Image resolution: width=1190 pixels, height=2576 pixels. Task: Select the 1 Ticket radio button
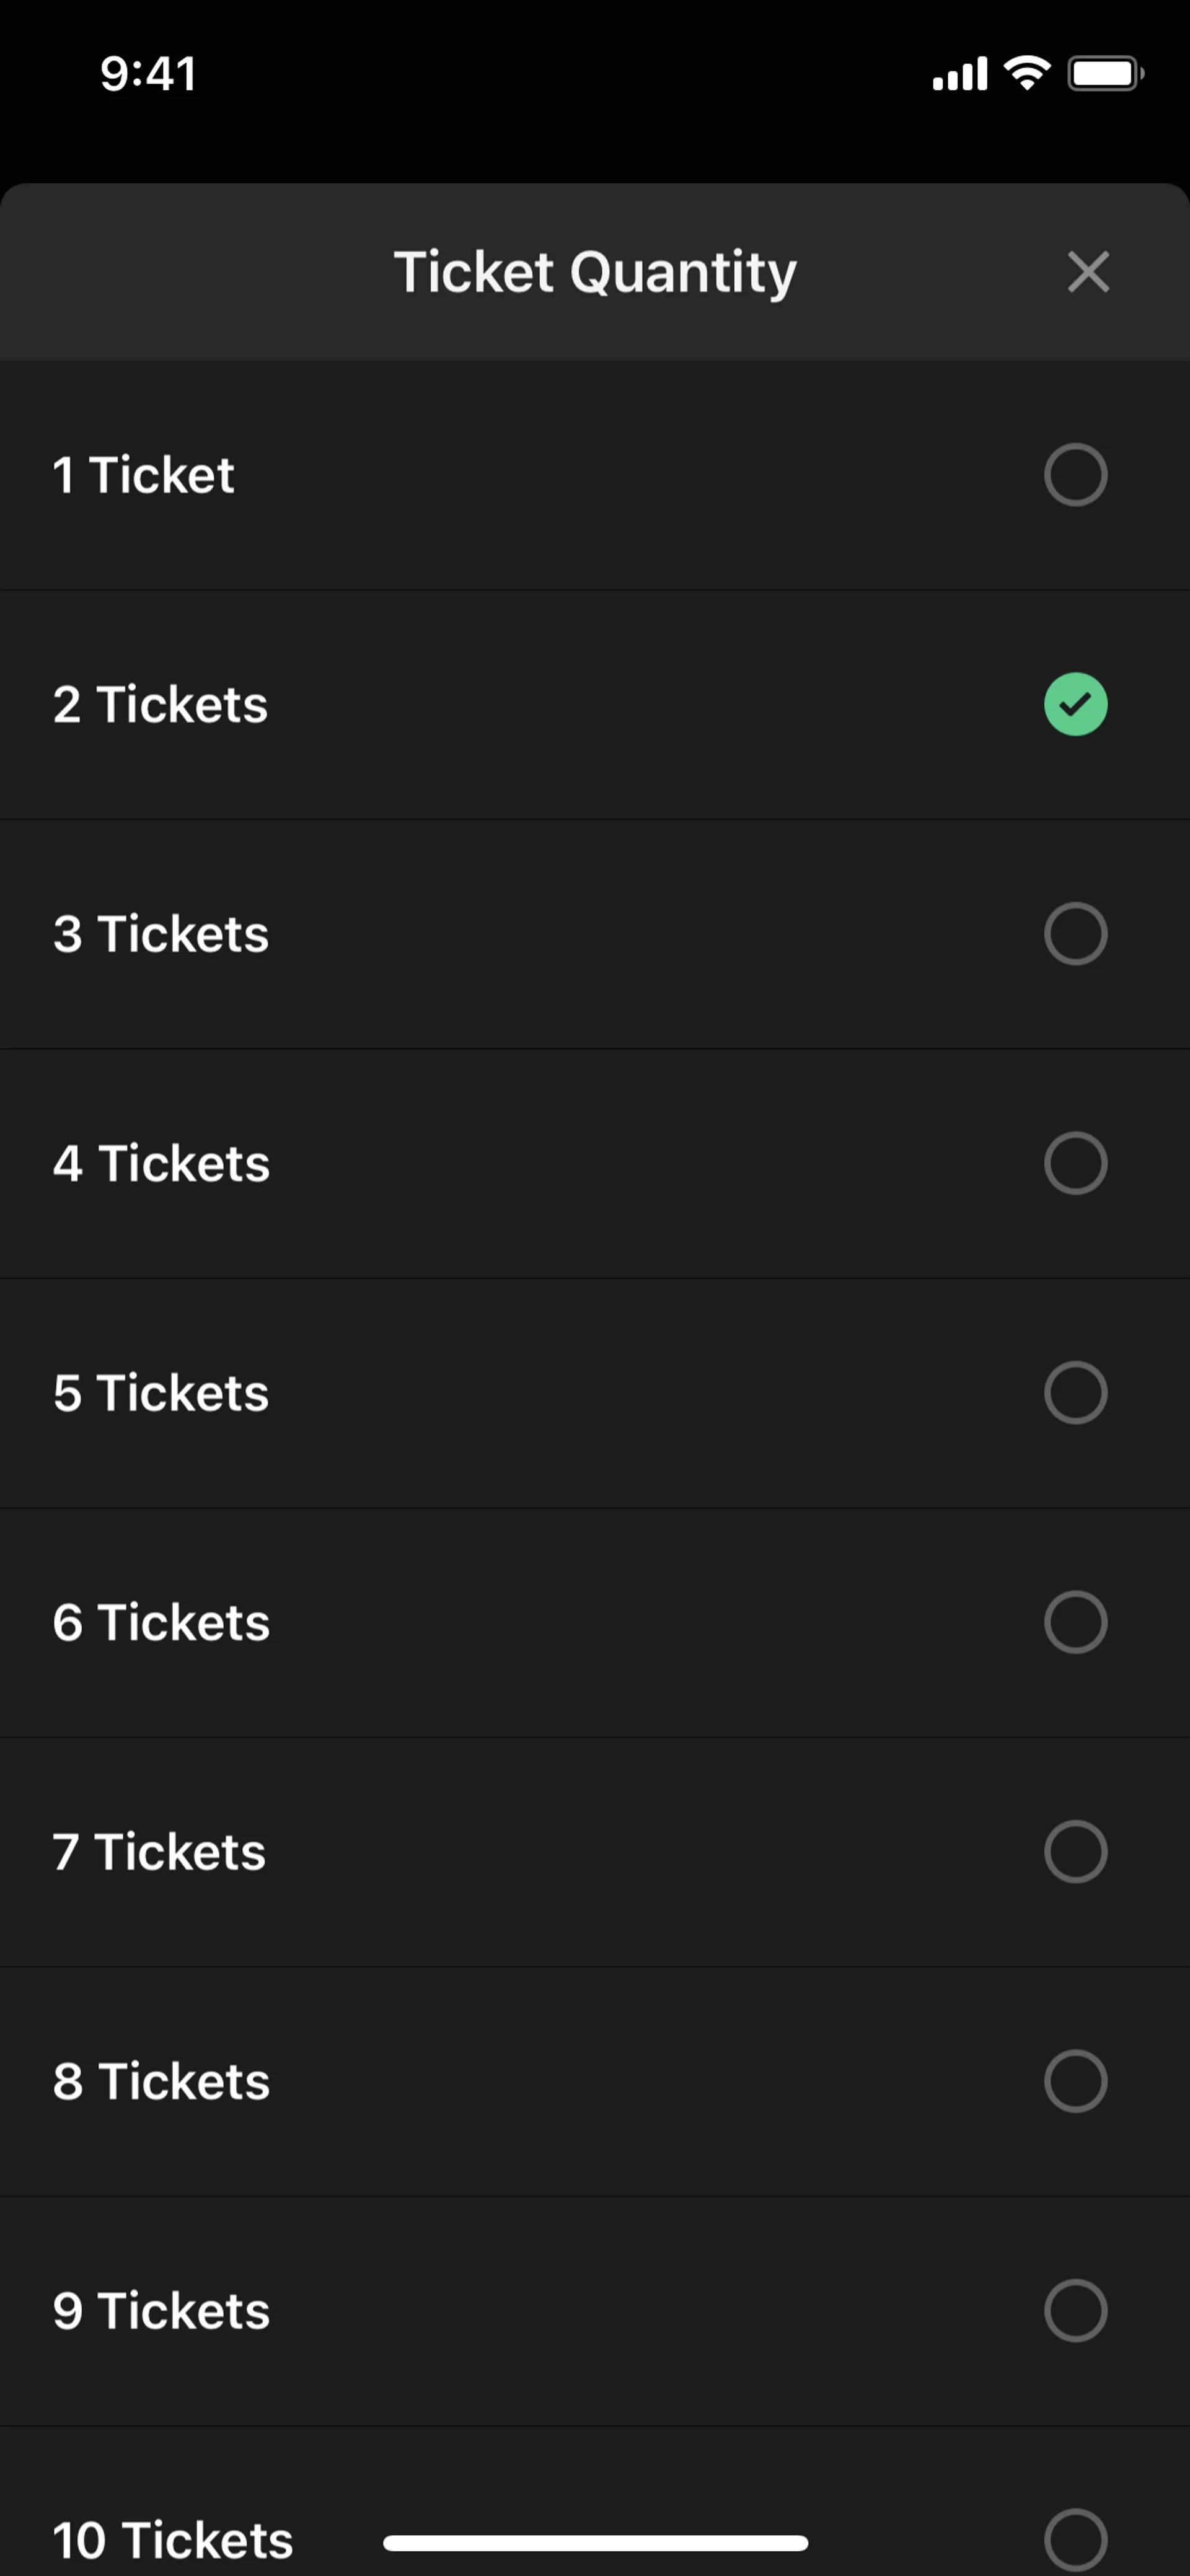1075,474
